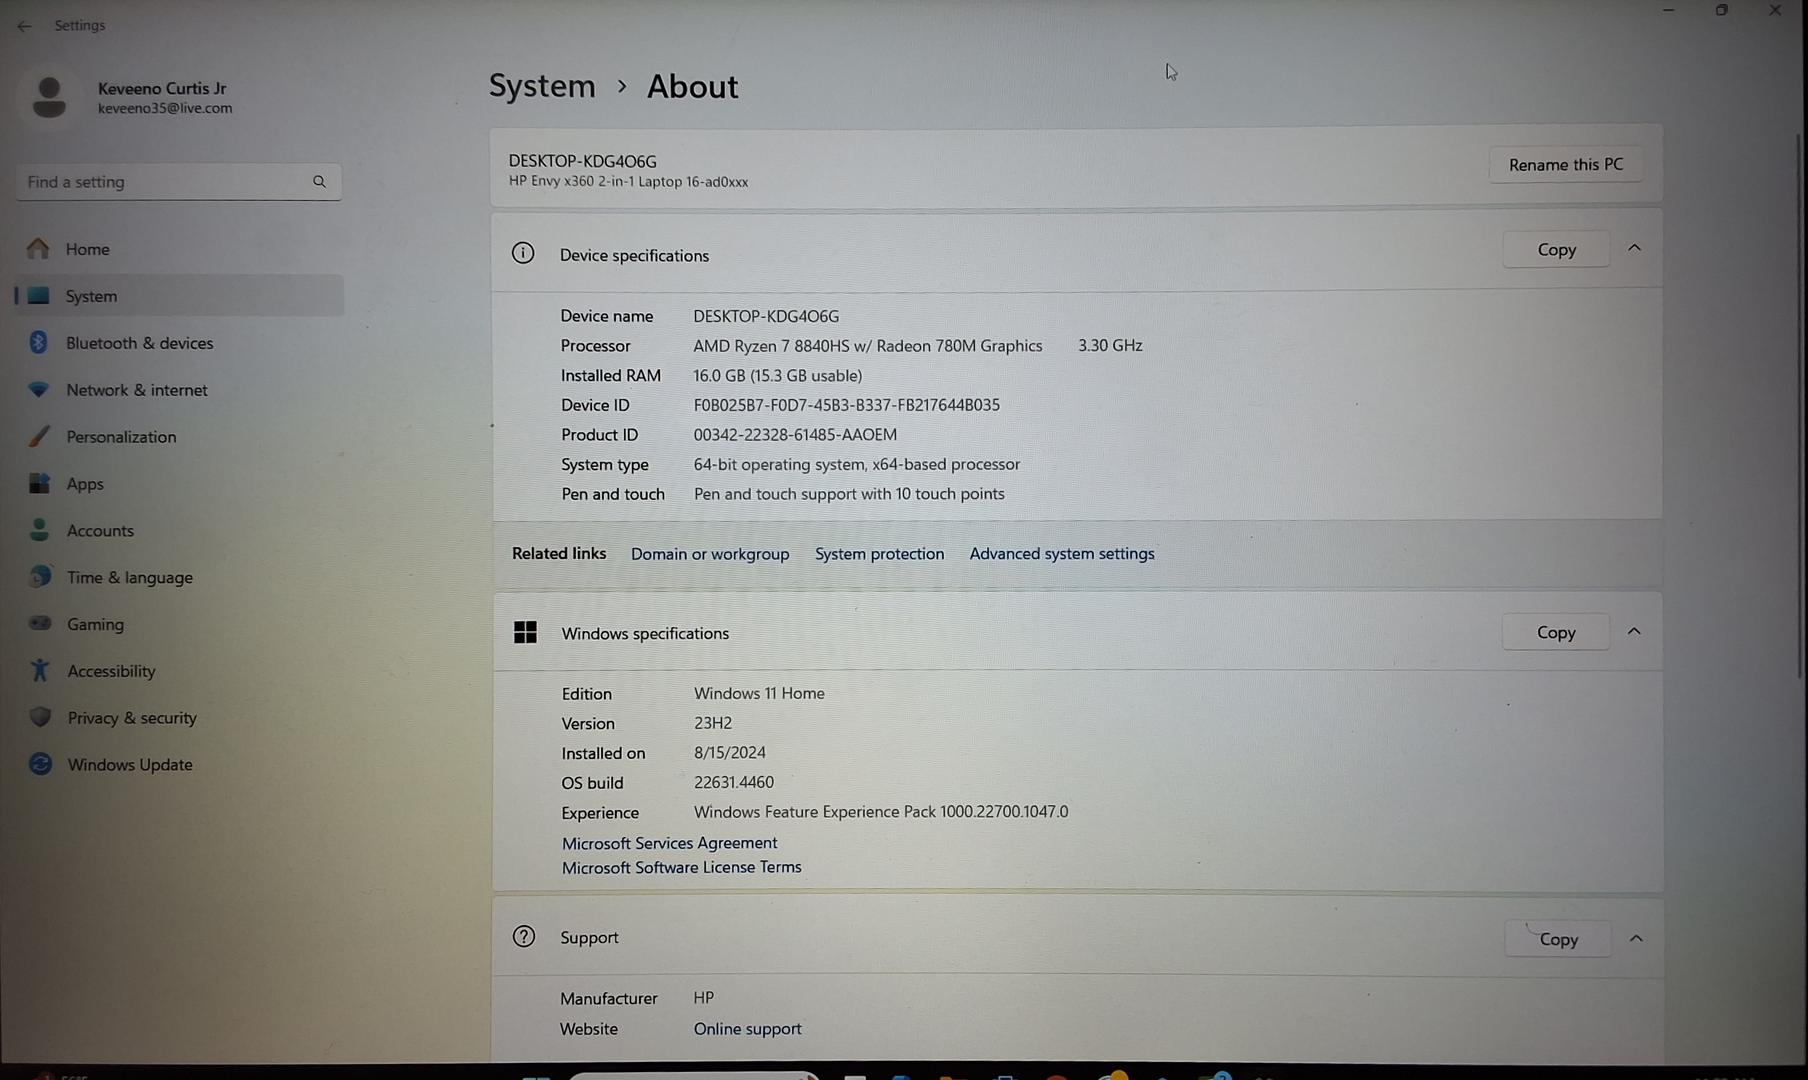This screenshot has width=1808, height=1080.
Task: Click the Gaming controller icon
Action: [40, 623]
